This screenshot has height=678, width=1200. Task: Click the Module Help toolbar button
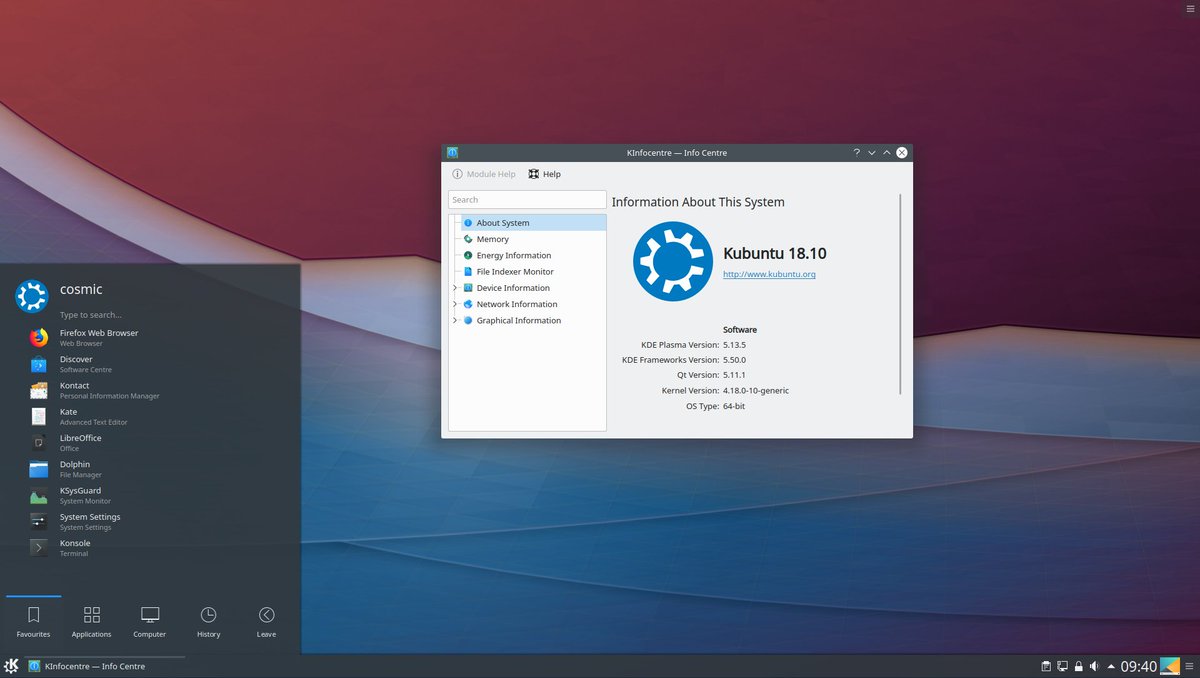(x=484, y=174)
